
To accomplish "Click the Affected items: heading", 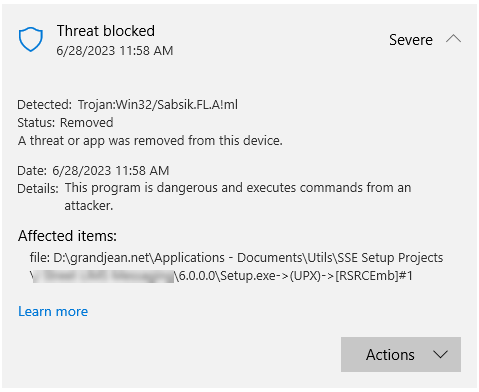I will (x=67, y=236).
